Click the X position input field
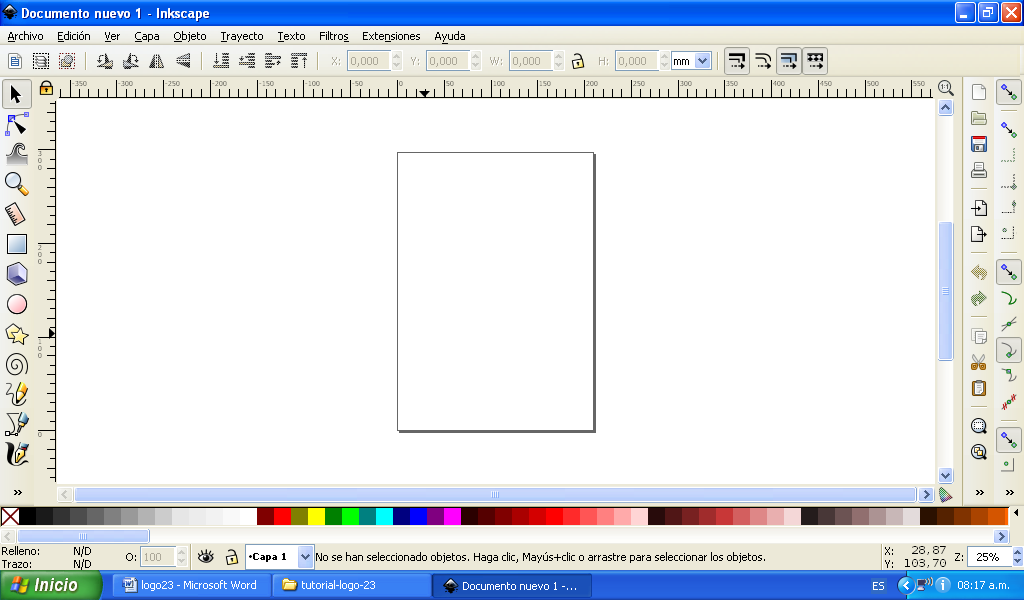 (369, 61)
